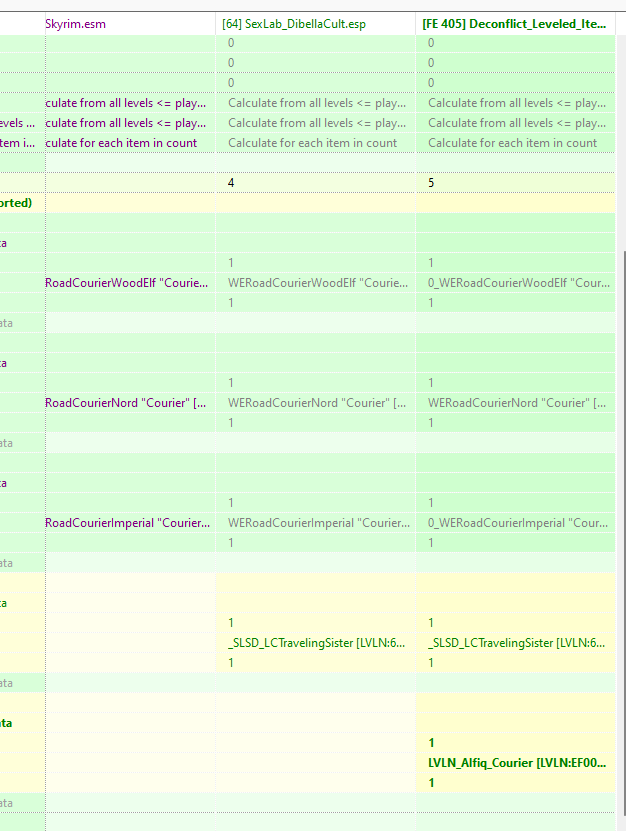Click 'Calculate for each item in count' under Deconflict
626x831 pixels.
[515, 143]
